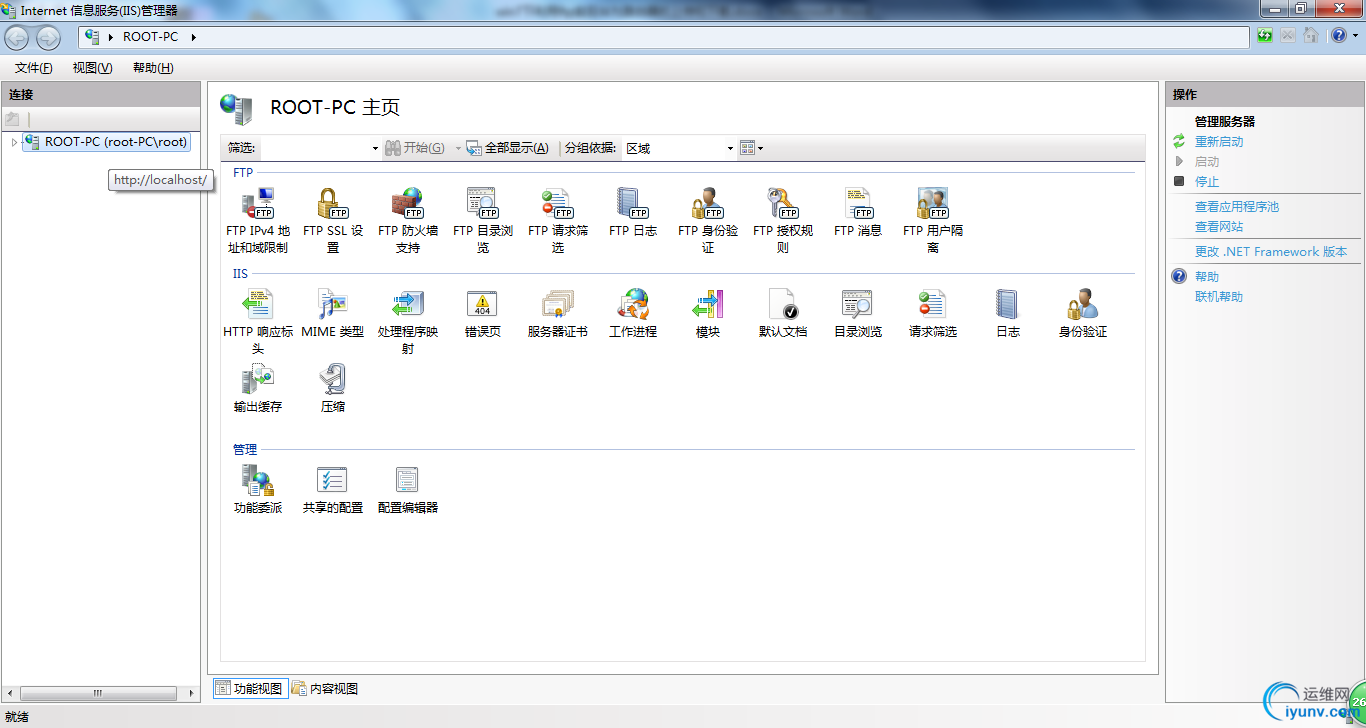Open the 视图(V) menu

[91, 67]
